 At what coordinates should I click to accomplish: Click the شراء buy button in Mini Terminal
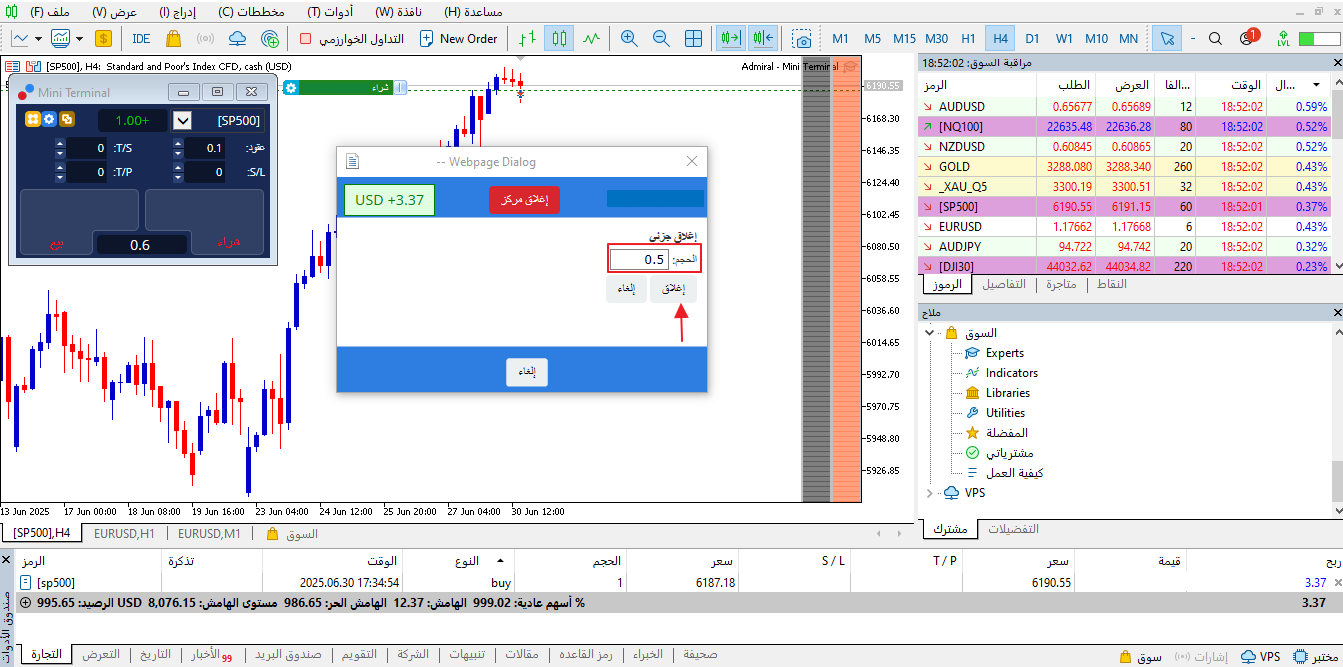click(229, 243)
